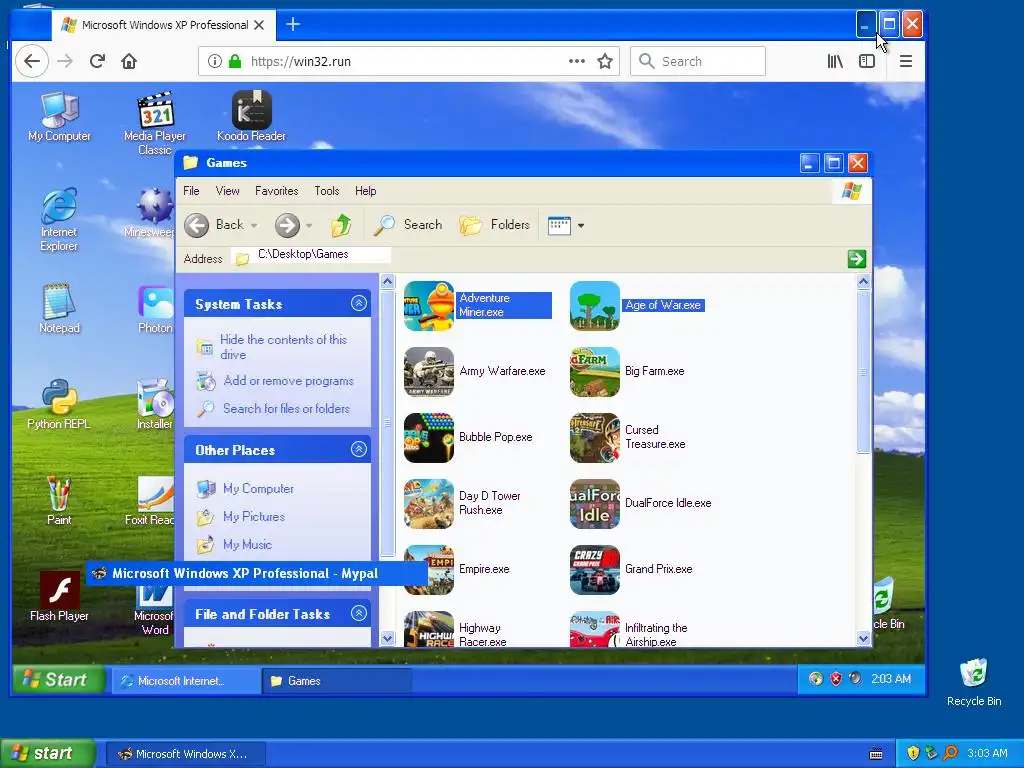Select Day D Tower Rush.exe icon

[x=428, y=503]
